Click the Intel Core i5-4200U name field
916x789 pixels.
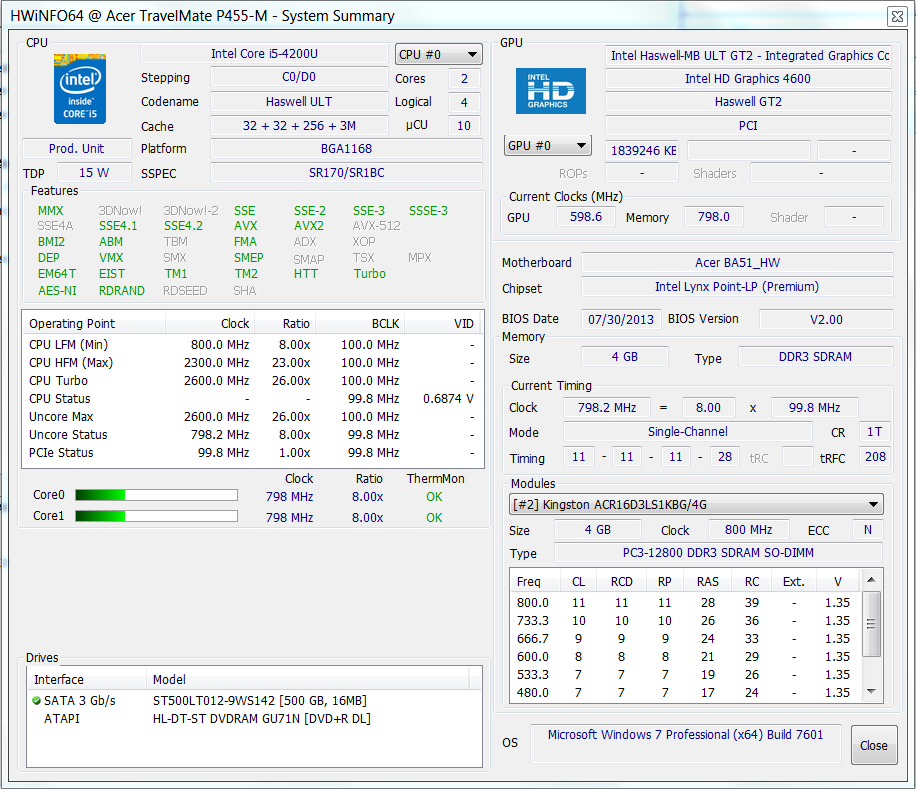point(264,54)
